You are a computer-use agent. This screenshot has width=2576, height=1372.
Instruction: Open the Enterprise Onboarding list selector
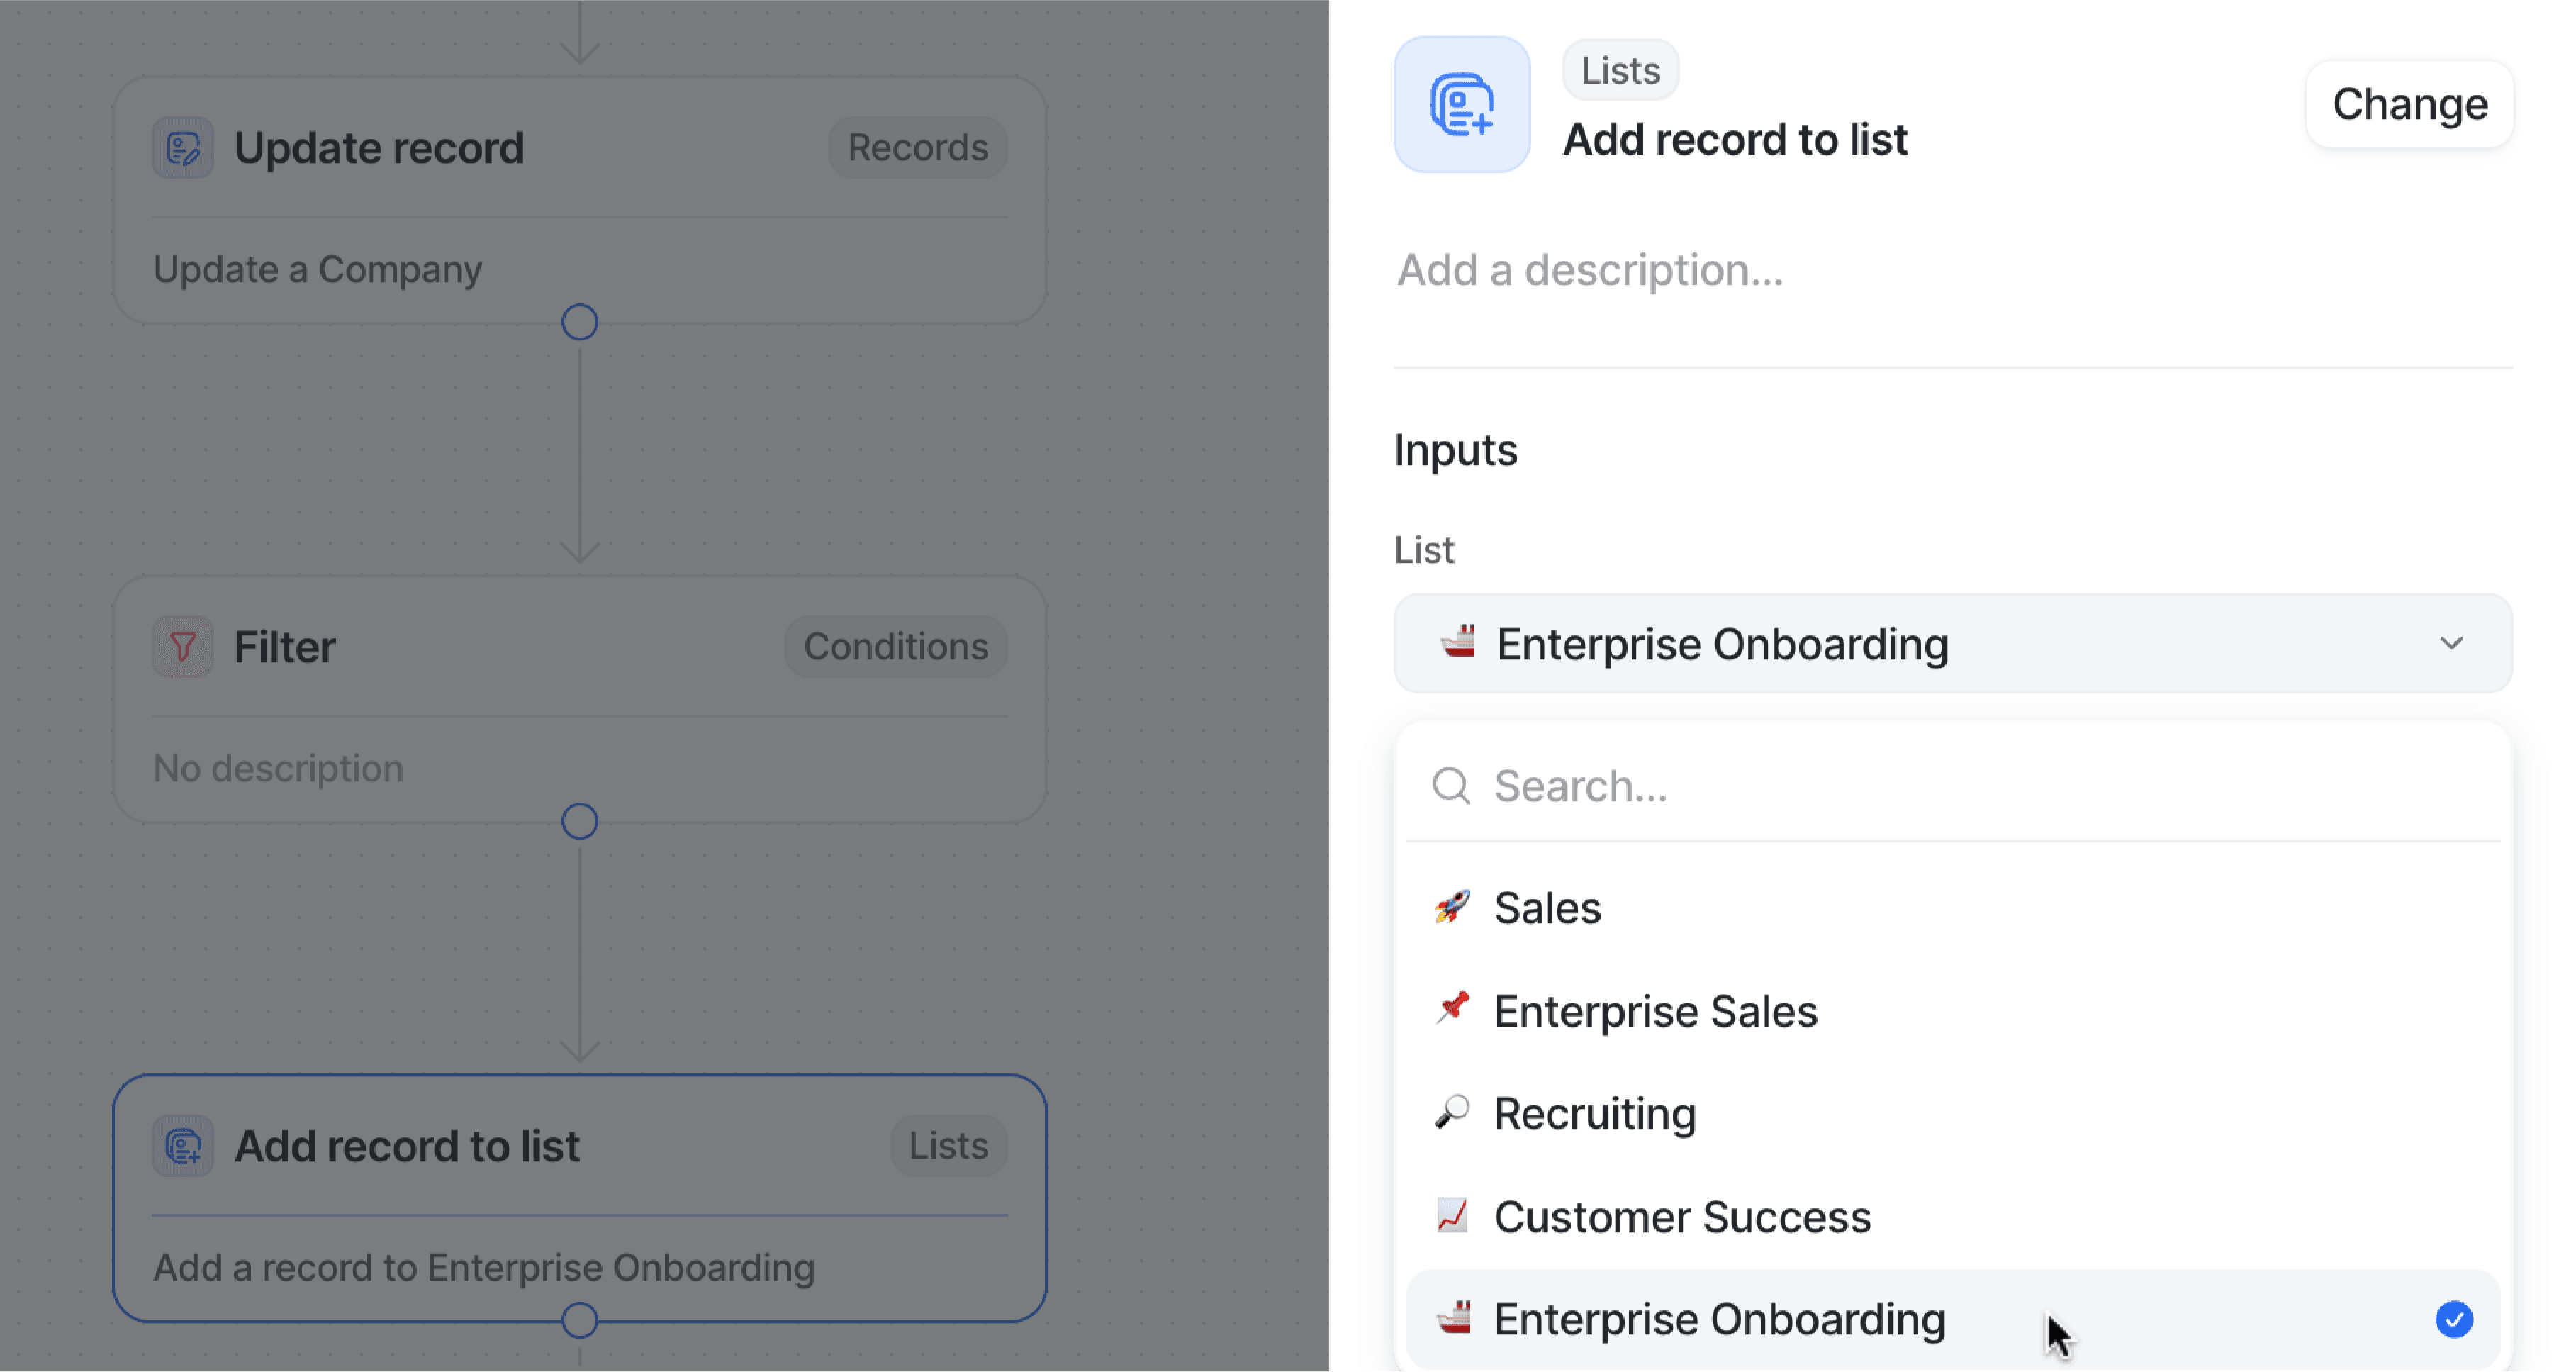[1953, 643]
